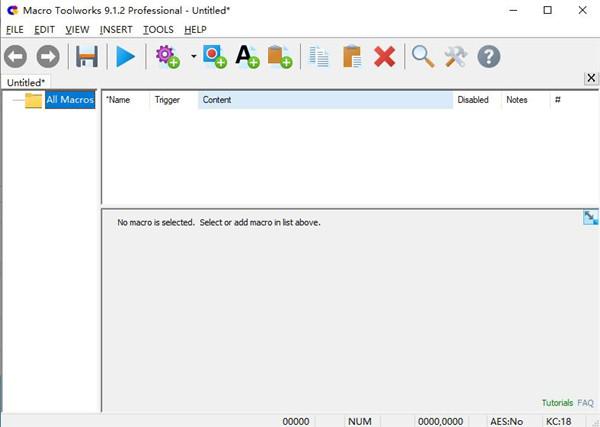The width and height of the screenshot is (600, 427).
Task: Click the Copy toolbar icon
Action: [x=318, y=57]
